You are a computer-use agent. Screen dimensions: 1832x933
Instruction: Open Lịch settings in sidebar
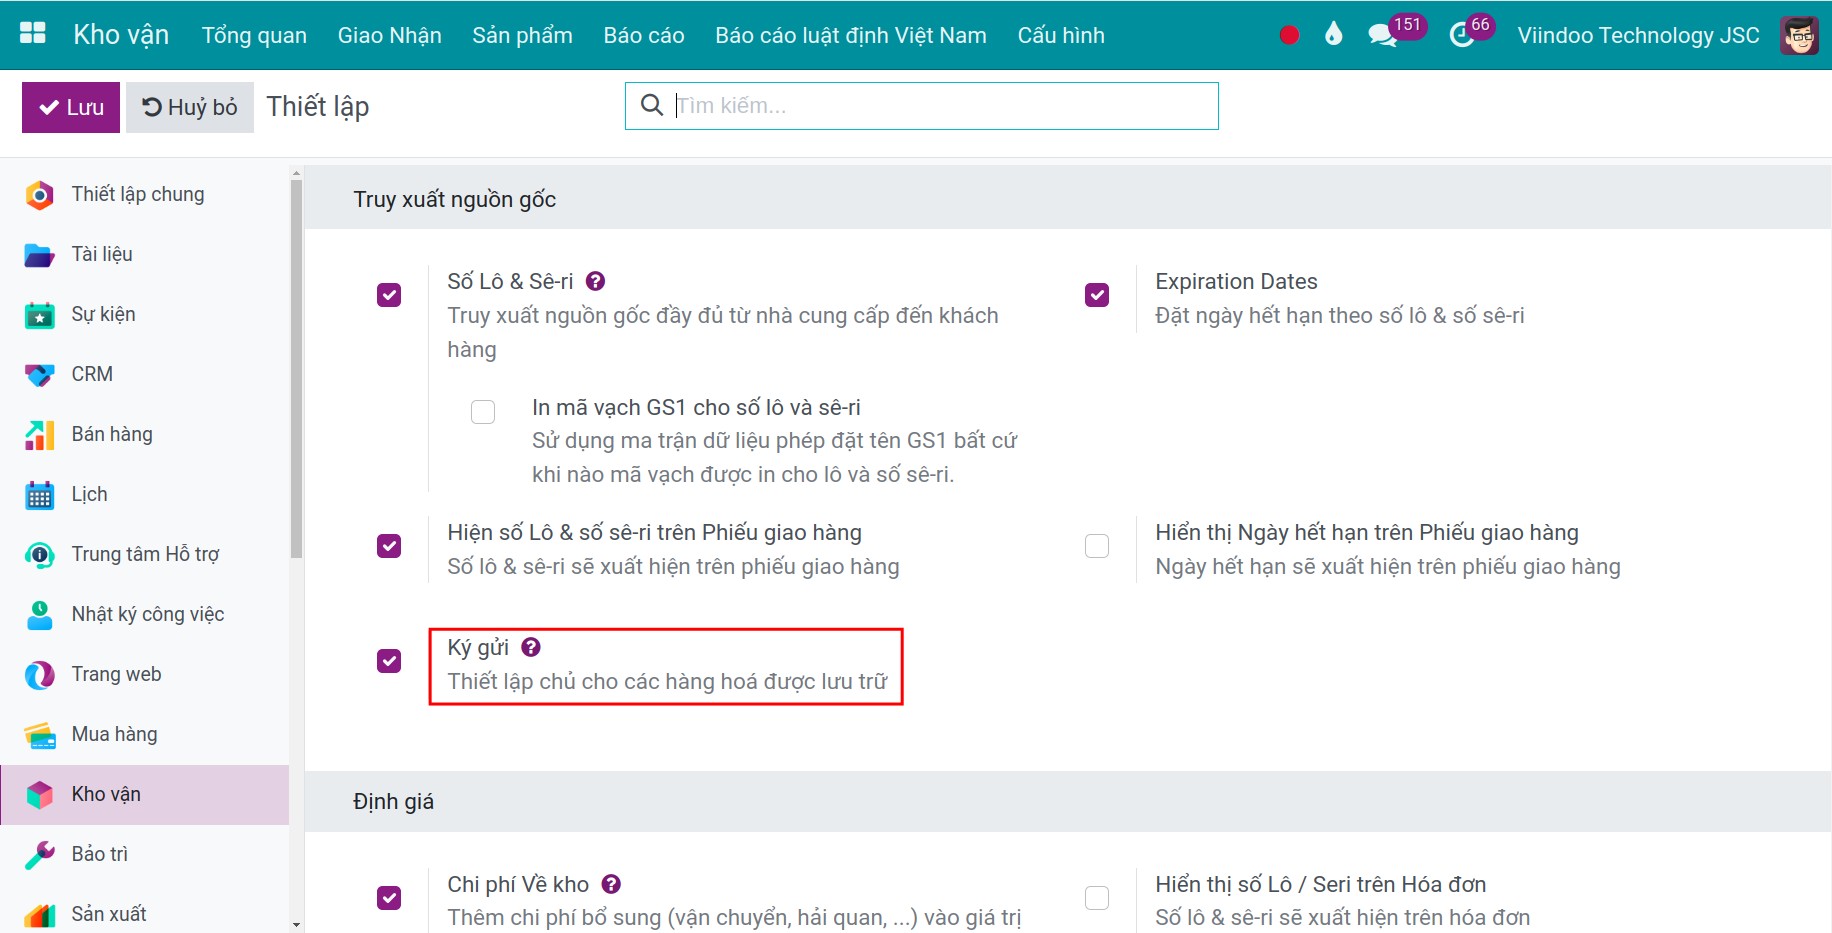145,494
